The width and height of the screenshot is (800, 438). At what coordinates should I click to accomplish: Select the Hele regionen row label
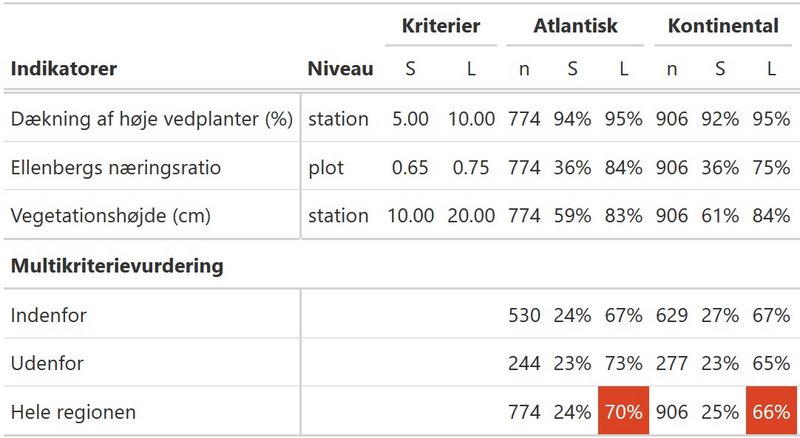[x=73, y=412]
